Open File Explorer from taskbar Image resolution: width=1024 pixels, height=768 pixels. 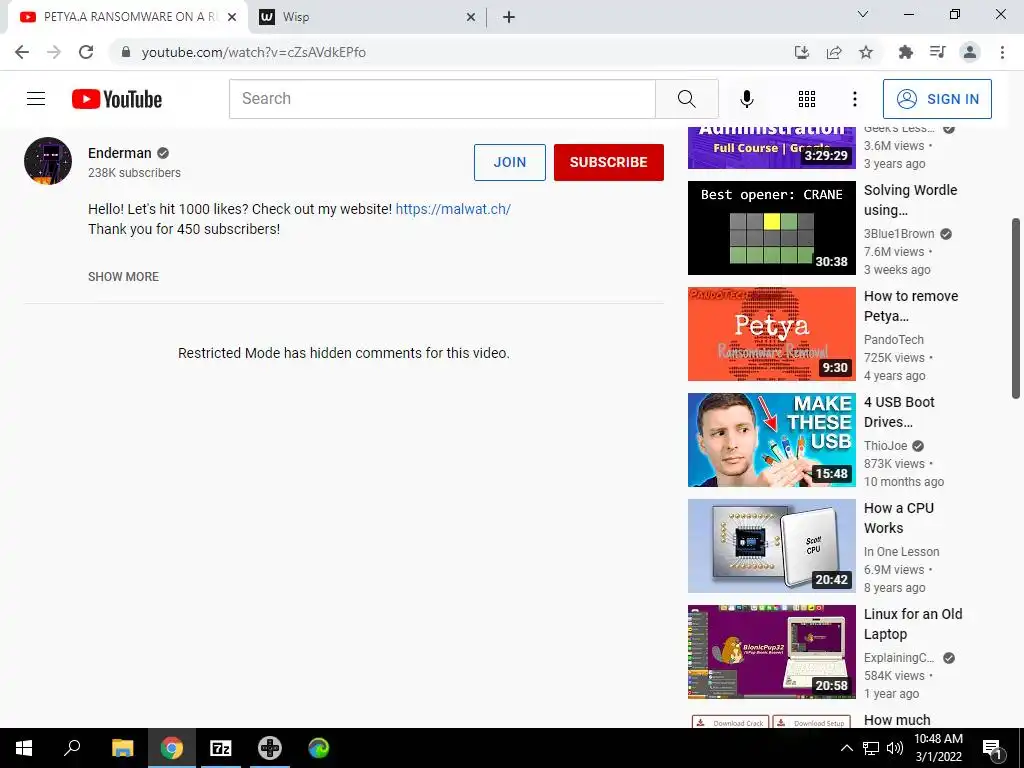pos(122,748)
